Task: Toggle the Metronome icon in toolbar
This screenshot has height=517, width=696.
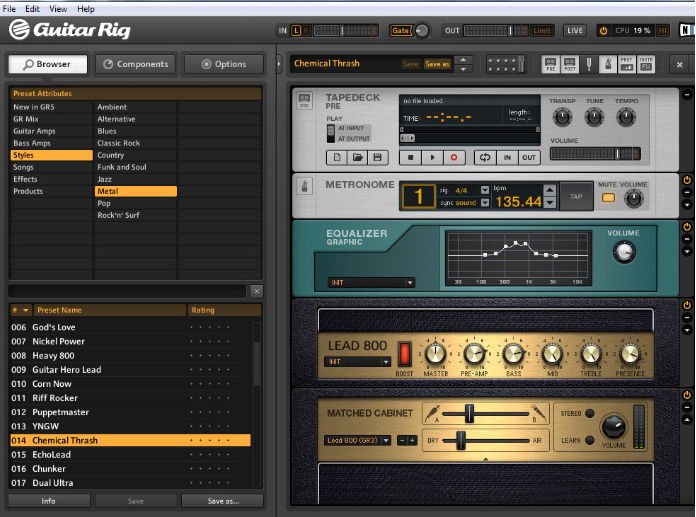Action: pos(608,64)
